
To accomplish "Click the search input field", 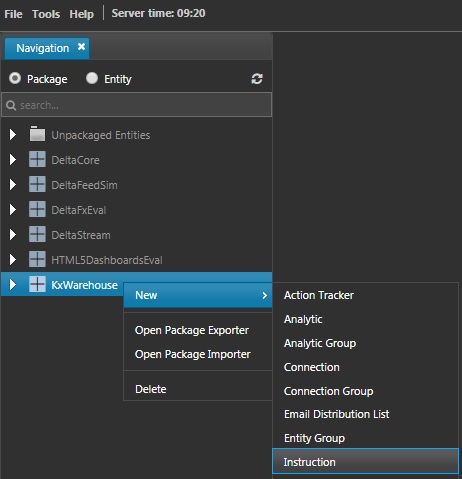I will [x=137, y=105].
